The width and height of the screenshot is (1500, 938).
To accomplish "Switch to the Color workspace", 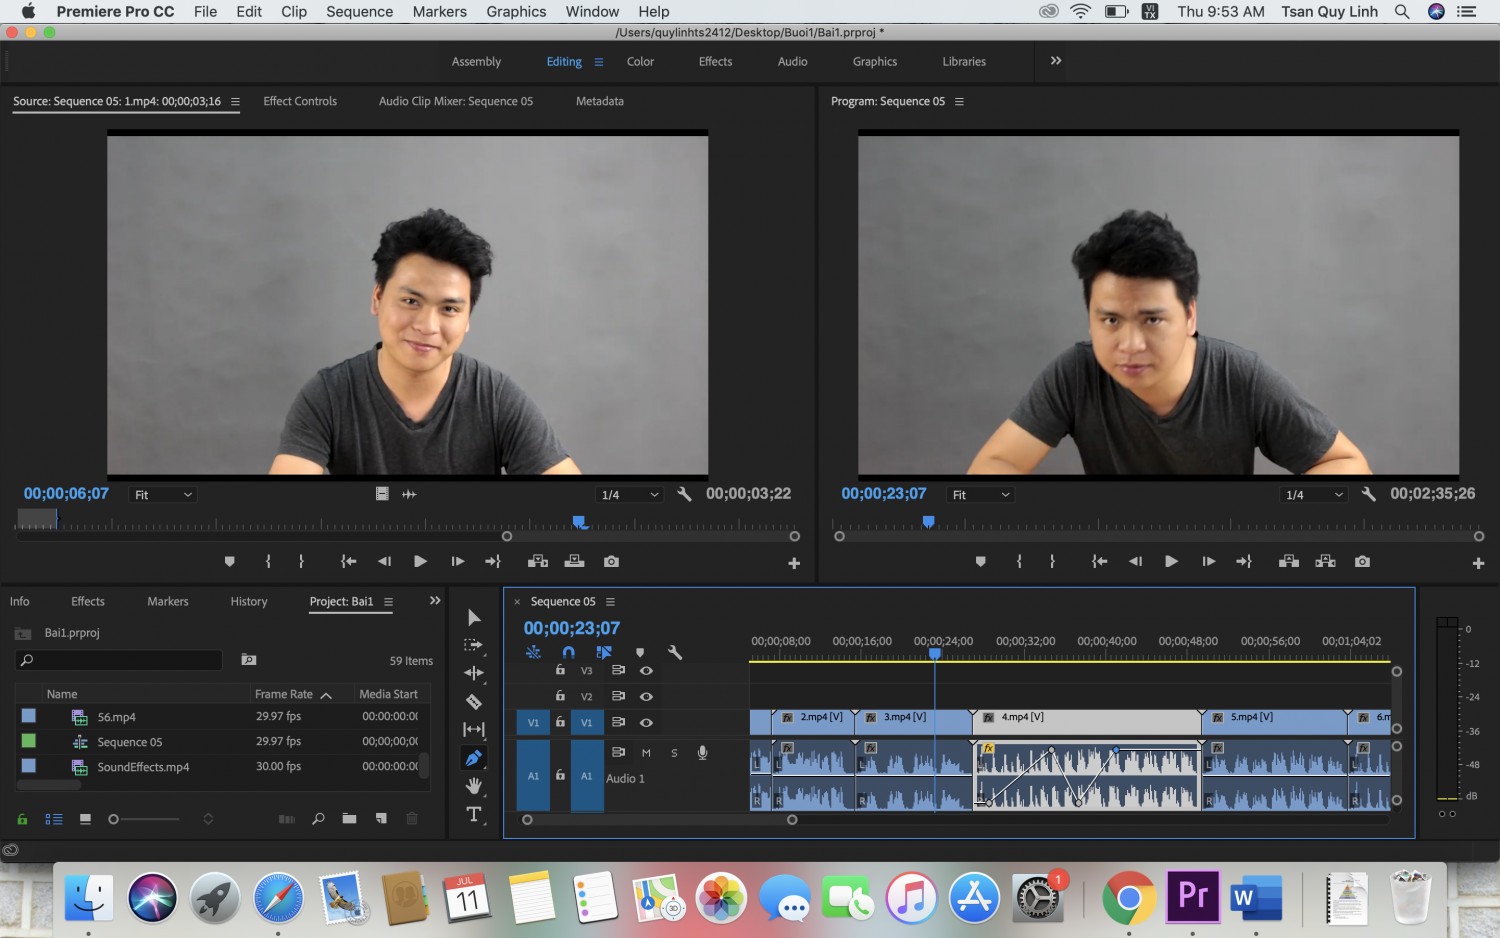I will [x=640, y=62].
